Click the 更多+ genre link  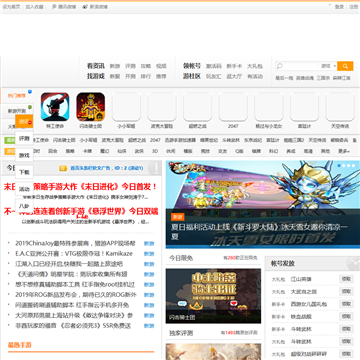[344, 151]
